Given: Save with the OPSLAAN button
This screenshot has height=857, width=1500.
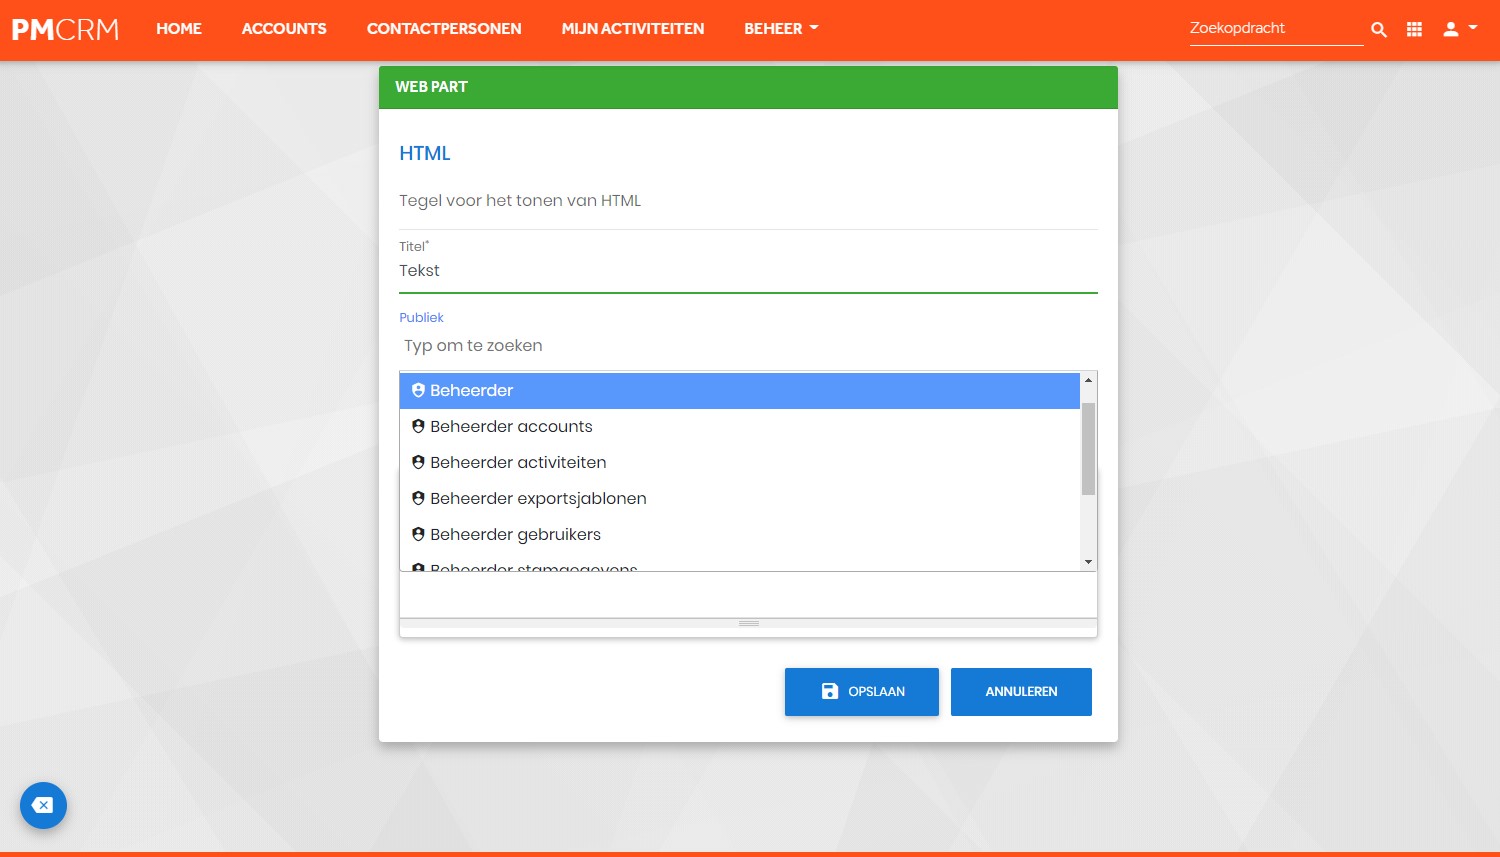Looking at the screenshot, I should coord(862,692).
